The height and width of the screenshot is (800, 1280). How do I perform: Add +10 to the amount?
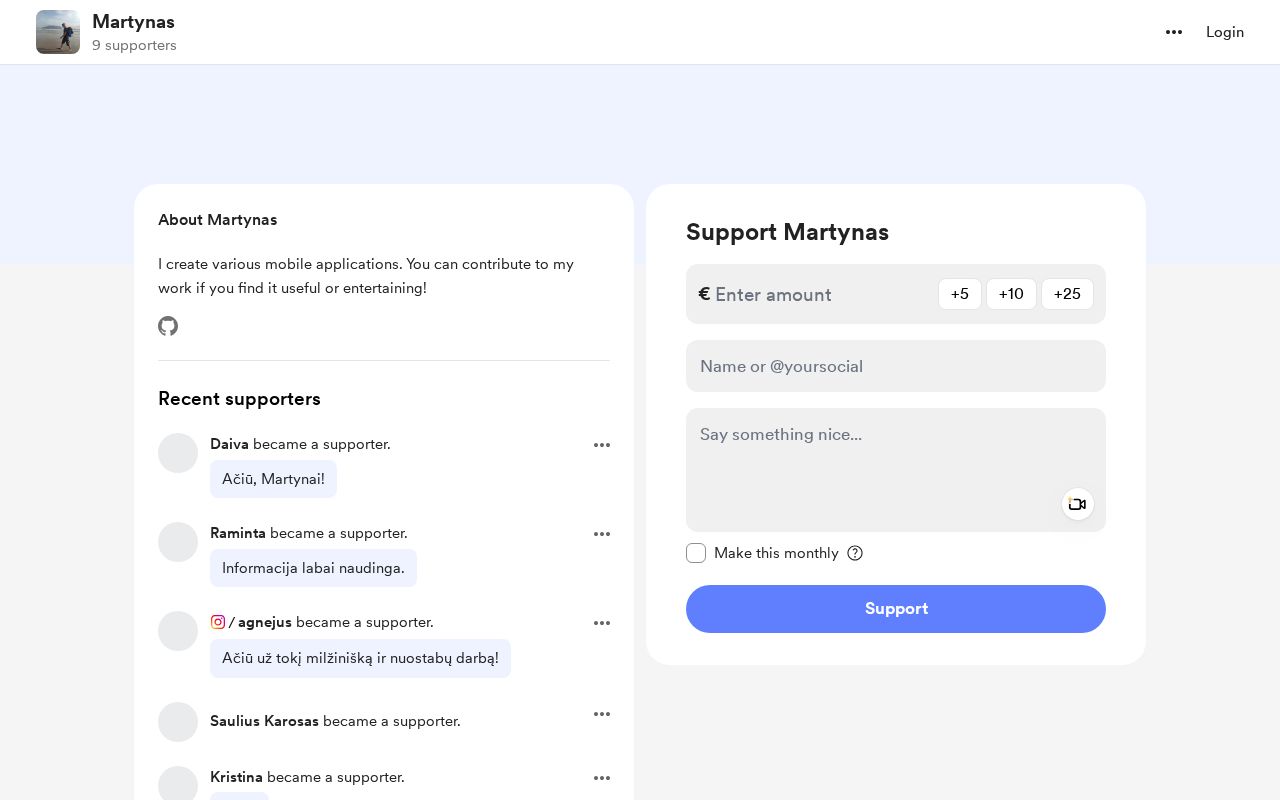point(1011,294)
